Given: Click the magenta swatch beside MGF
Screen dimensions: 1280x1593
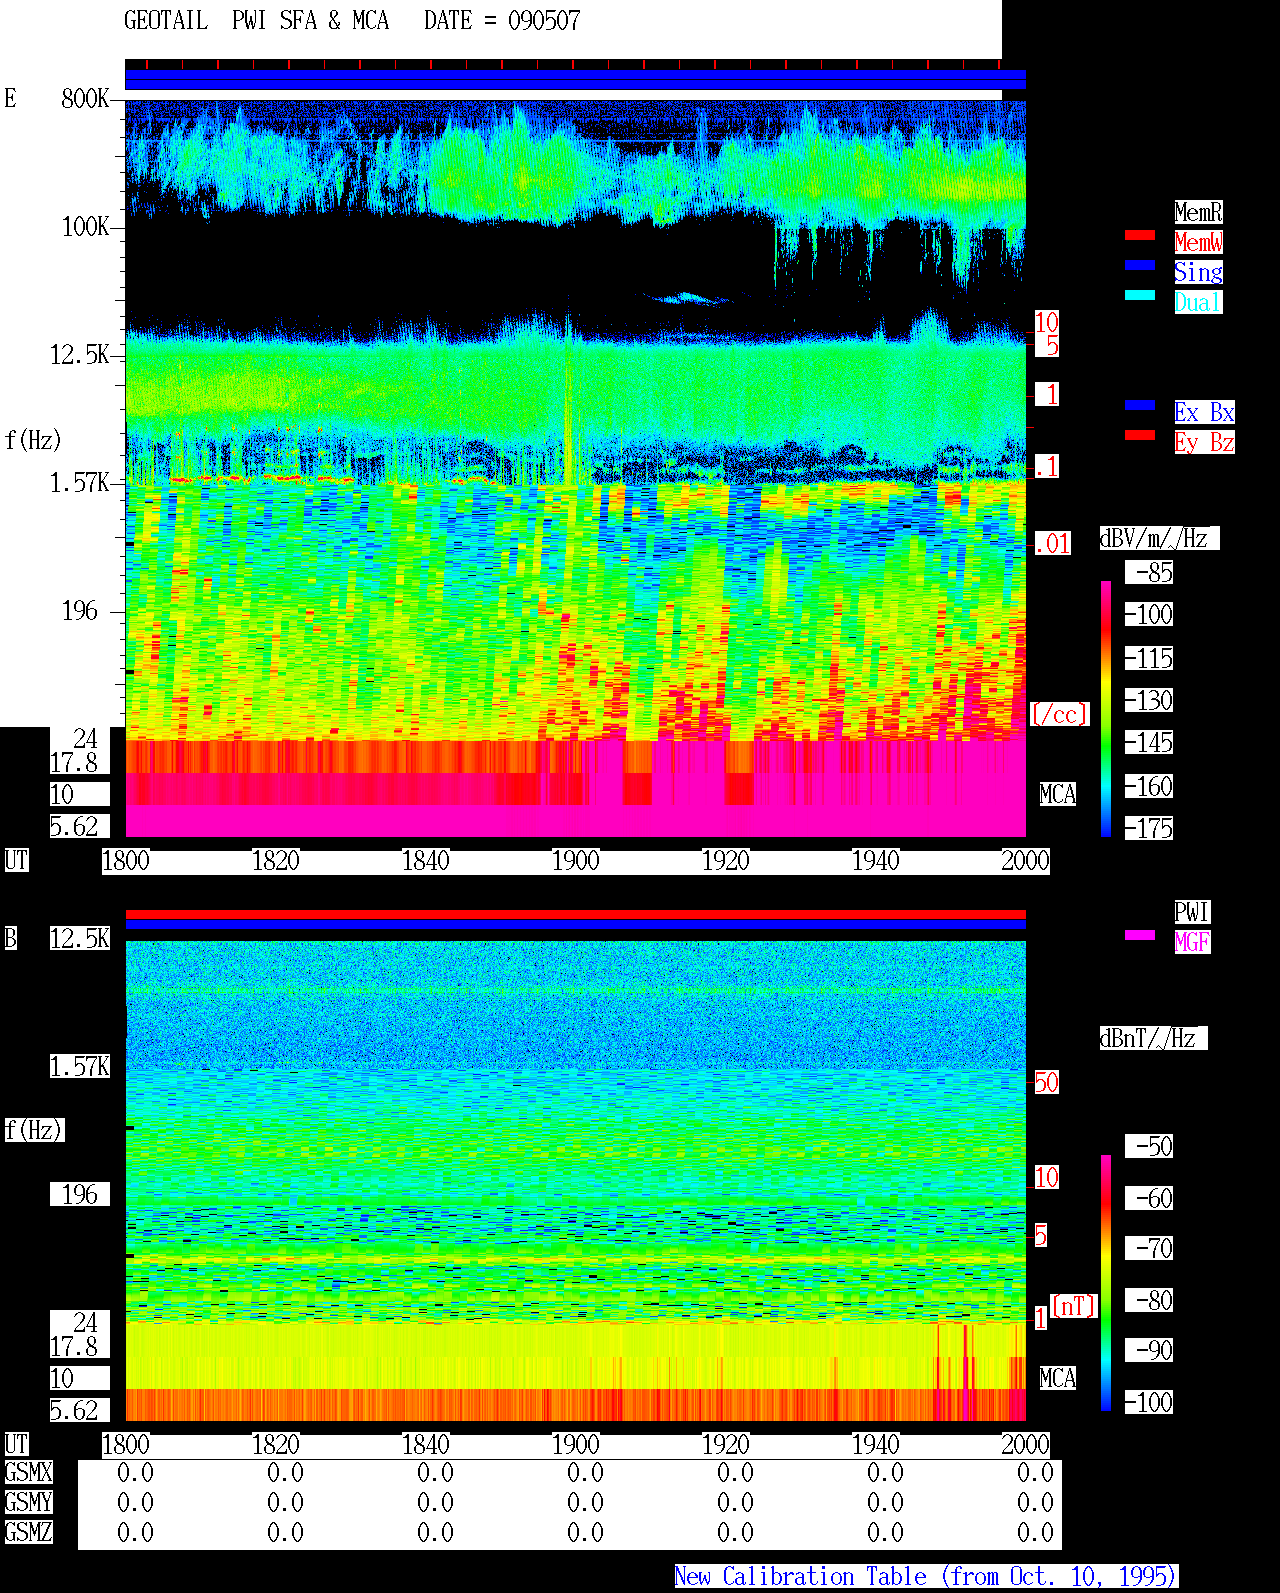Looking at the screenshot, I should coord(1140,935).
